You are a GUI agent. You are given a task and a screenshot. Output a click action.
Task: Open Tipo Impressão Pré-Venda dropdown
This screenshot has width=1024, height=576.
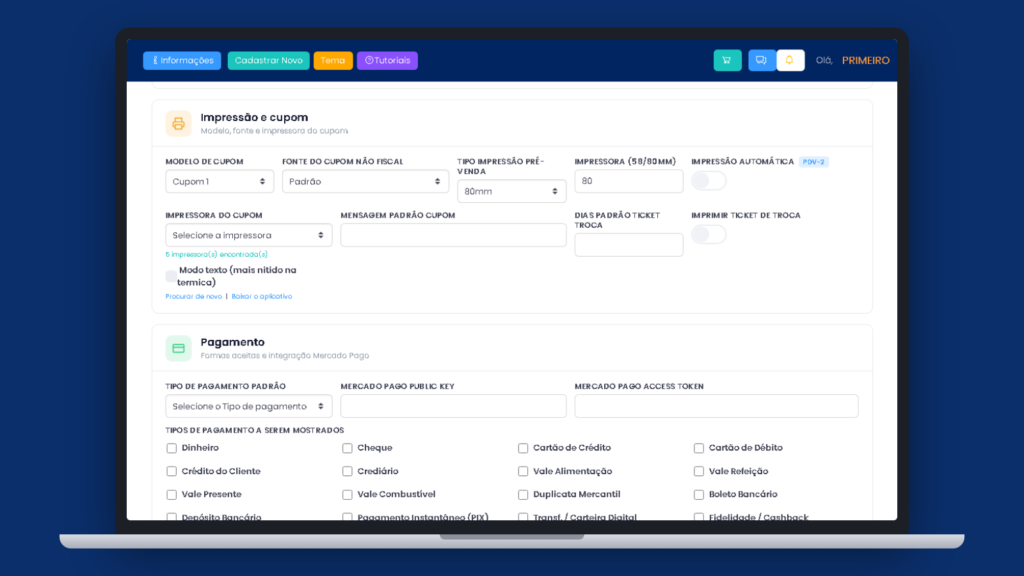pyautogui.click(x=511, y=191)
